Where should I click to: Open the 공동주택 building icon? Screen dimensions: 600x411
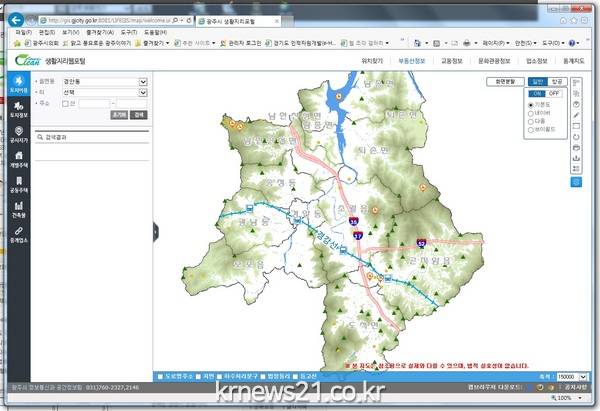(x=19, y=185)
